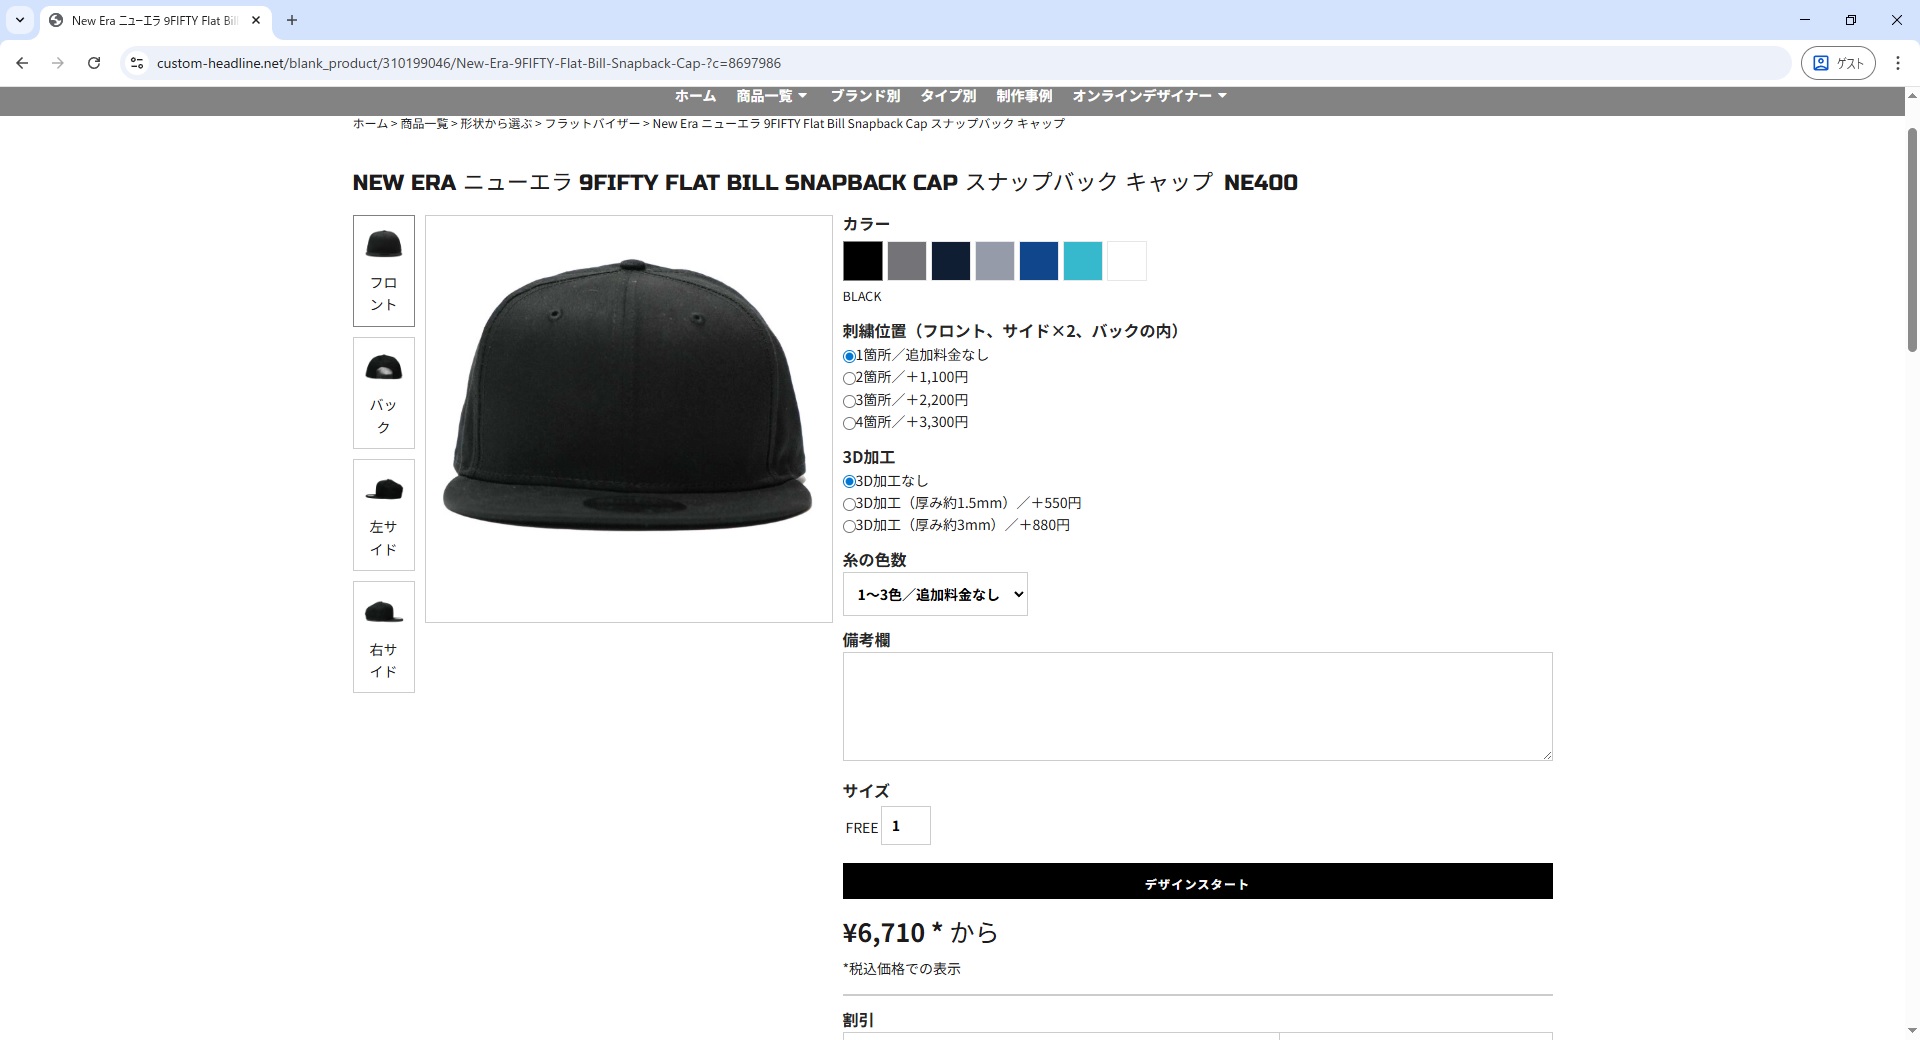This screenshot has height=1040, width=1920.
Task: Open the guest profile button
Action: [x=1838, y=63]
